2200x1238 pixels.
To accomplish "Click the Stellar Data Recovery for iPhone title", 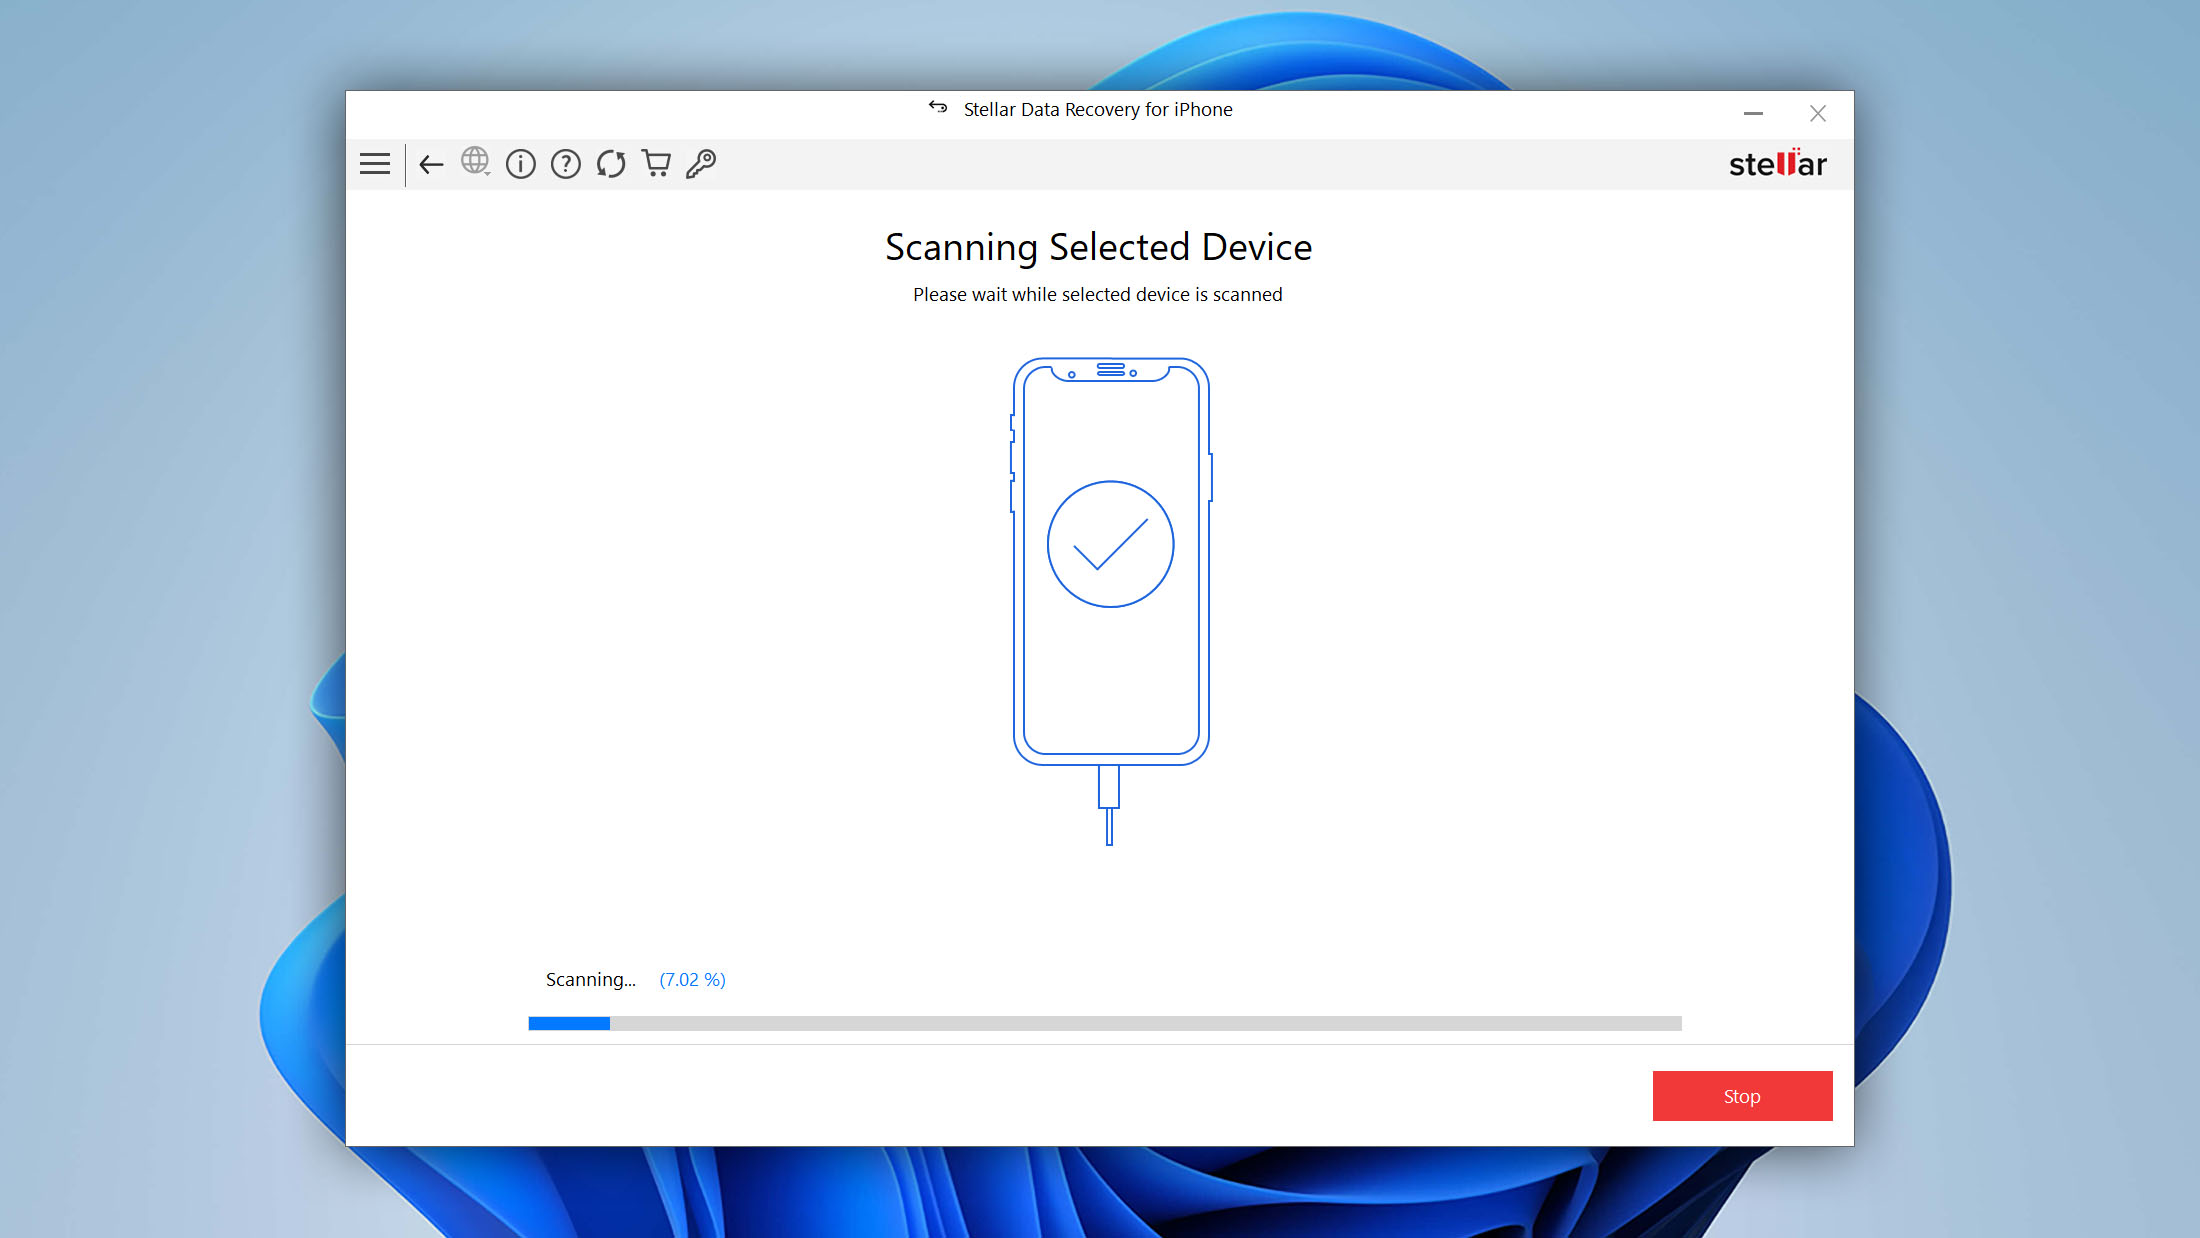I will (1098, 110).
